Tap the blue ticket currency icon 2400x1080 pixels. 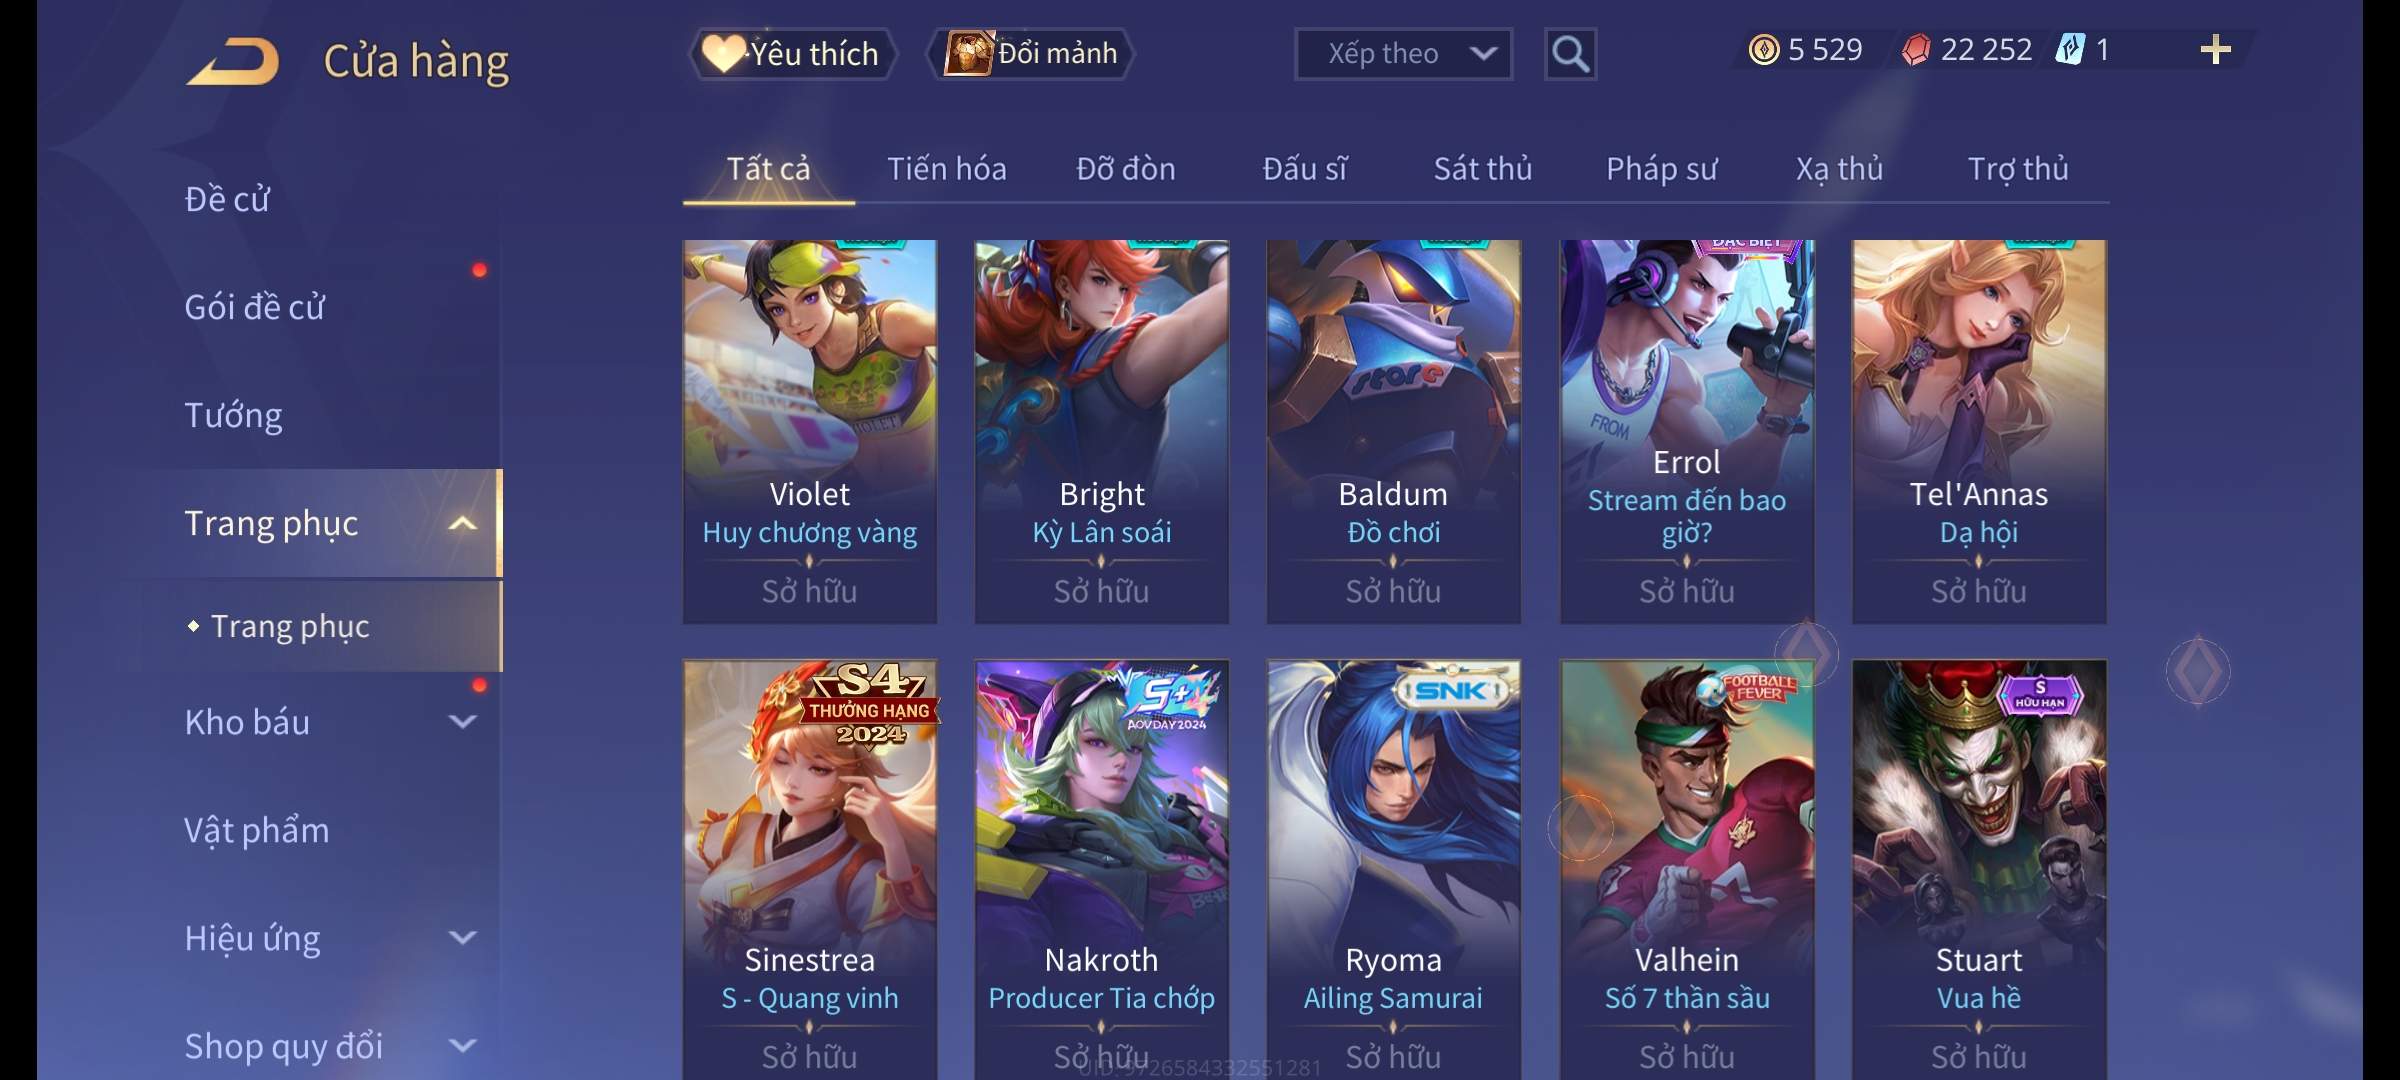click(x=2070, y=50)
